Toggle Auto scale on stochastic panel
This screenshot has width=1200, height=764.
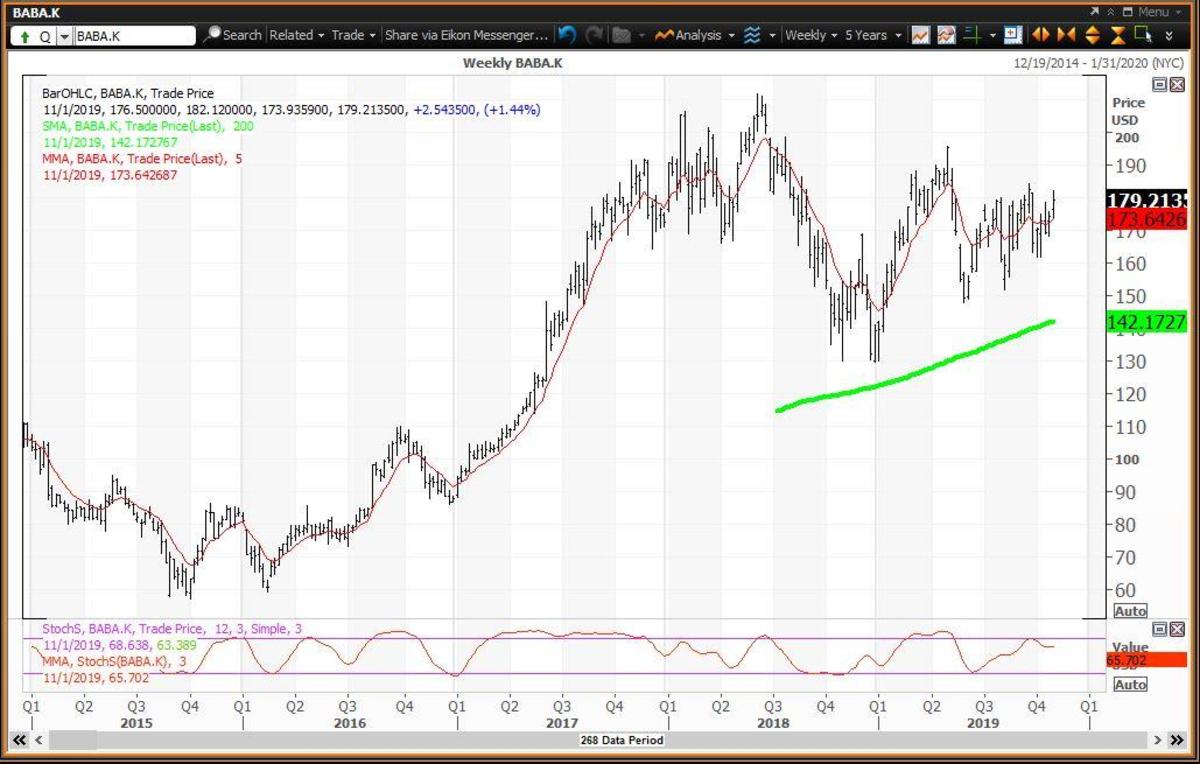click(1129, 685)
